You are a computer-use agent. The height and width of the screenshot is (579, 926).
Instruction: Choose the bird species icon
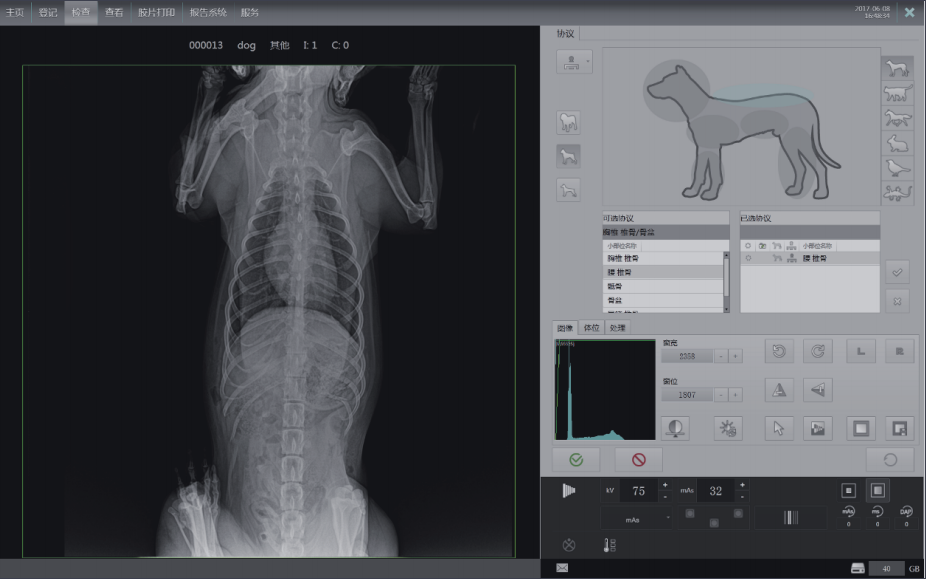click(896, 168)
